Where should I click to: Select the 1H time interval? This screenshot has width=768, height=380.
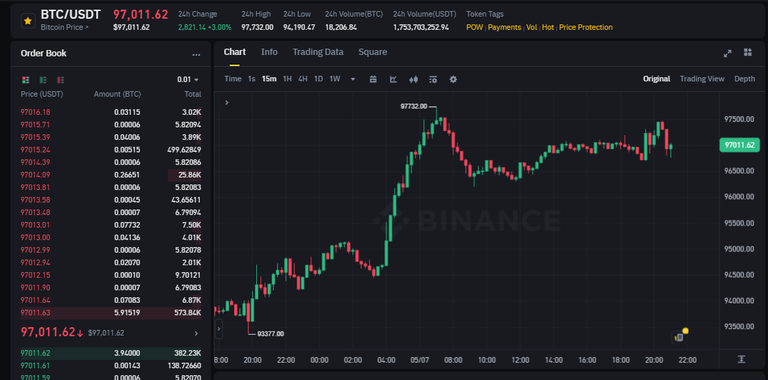288,79
